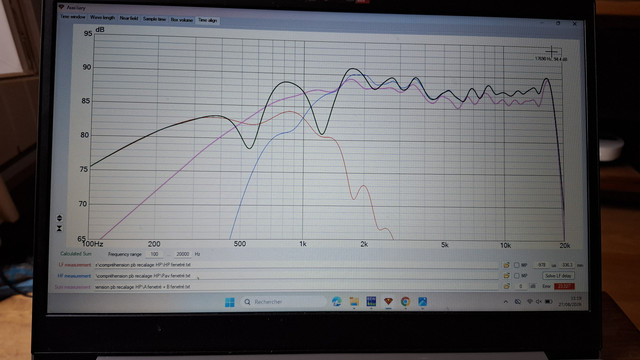Maximize the Auxiliary window

[x=558, y=23]
